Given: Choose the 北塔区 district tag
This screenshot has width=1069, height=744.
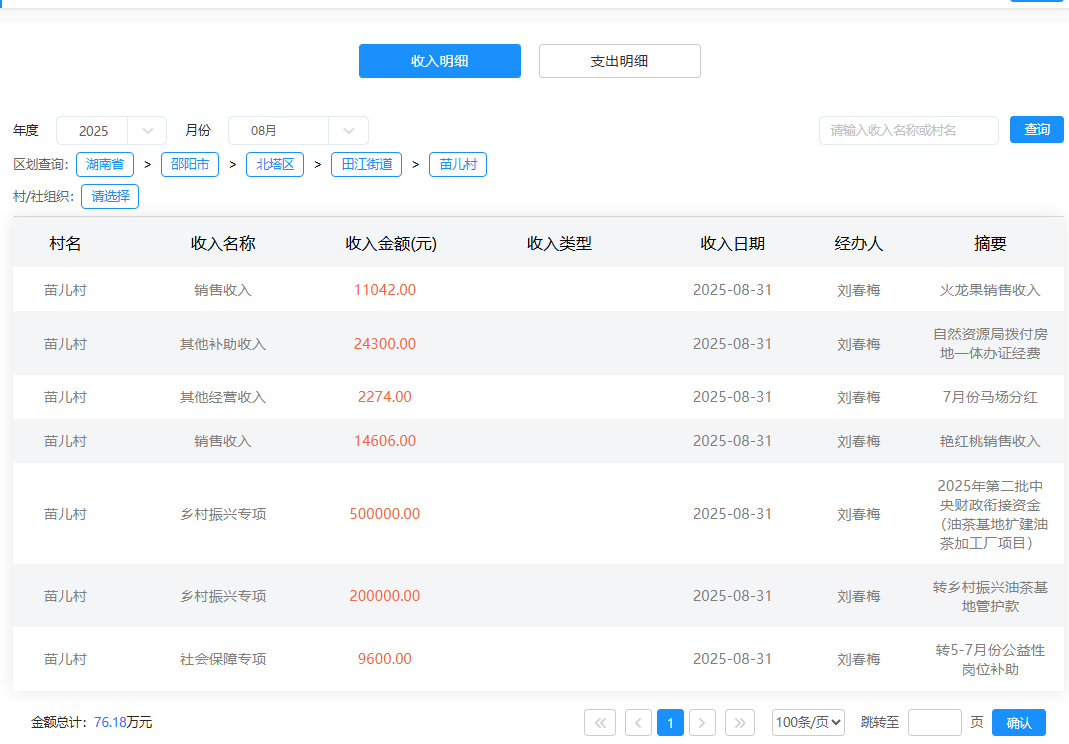Looking at the screenshot, I should pos(275,164).
